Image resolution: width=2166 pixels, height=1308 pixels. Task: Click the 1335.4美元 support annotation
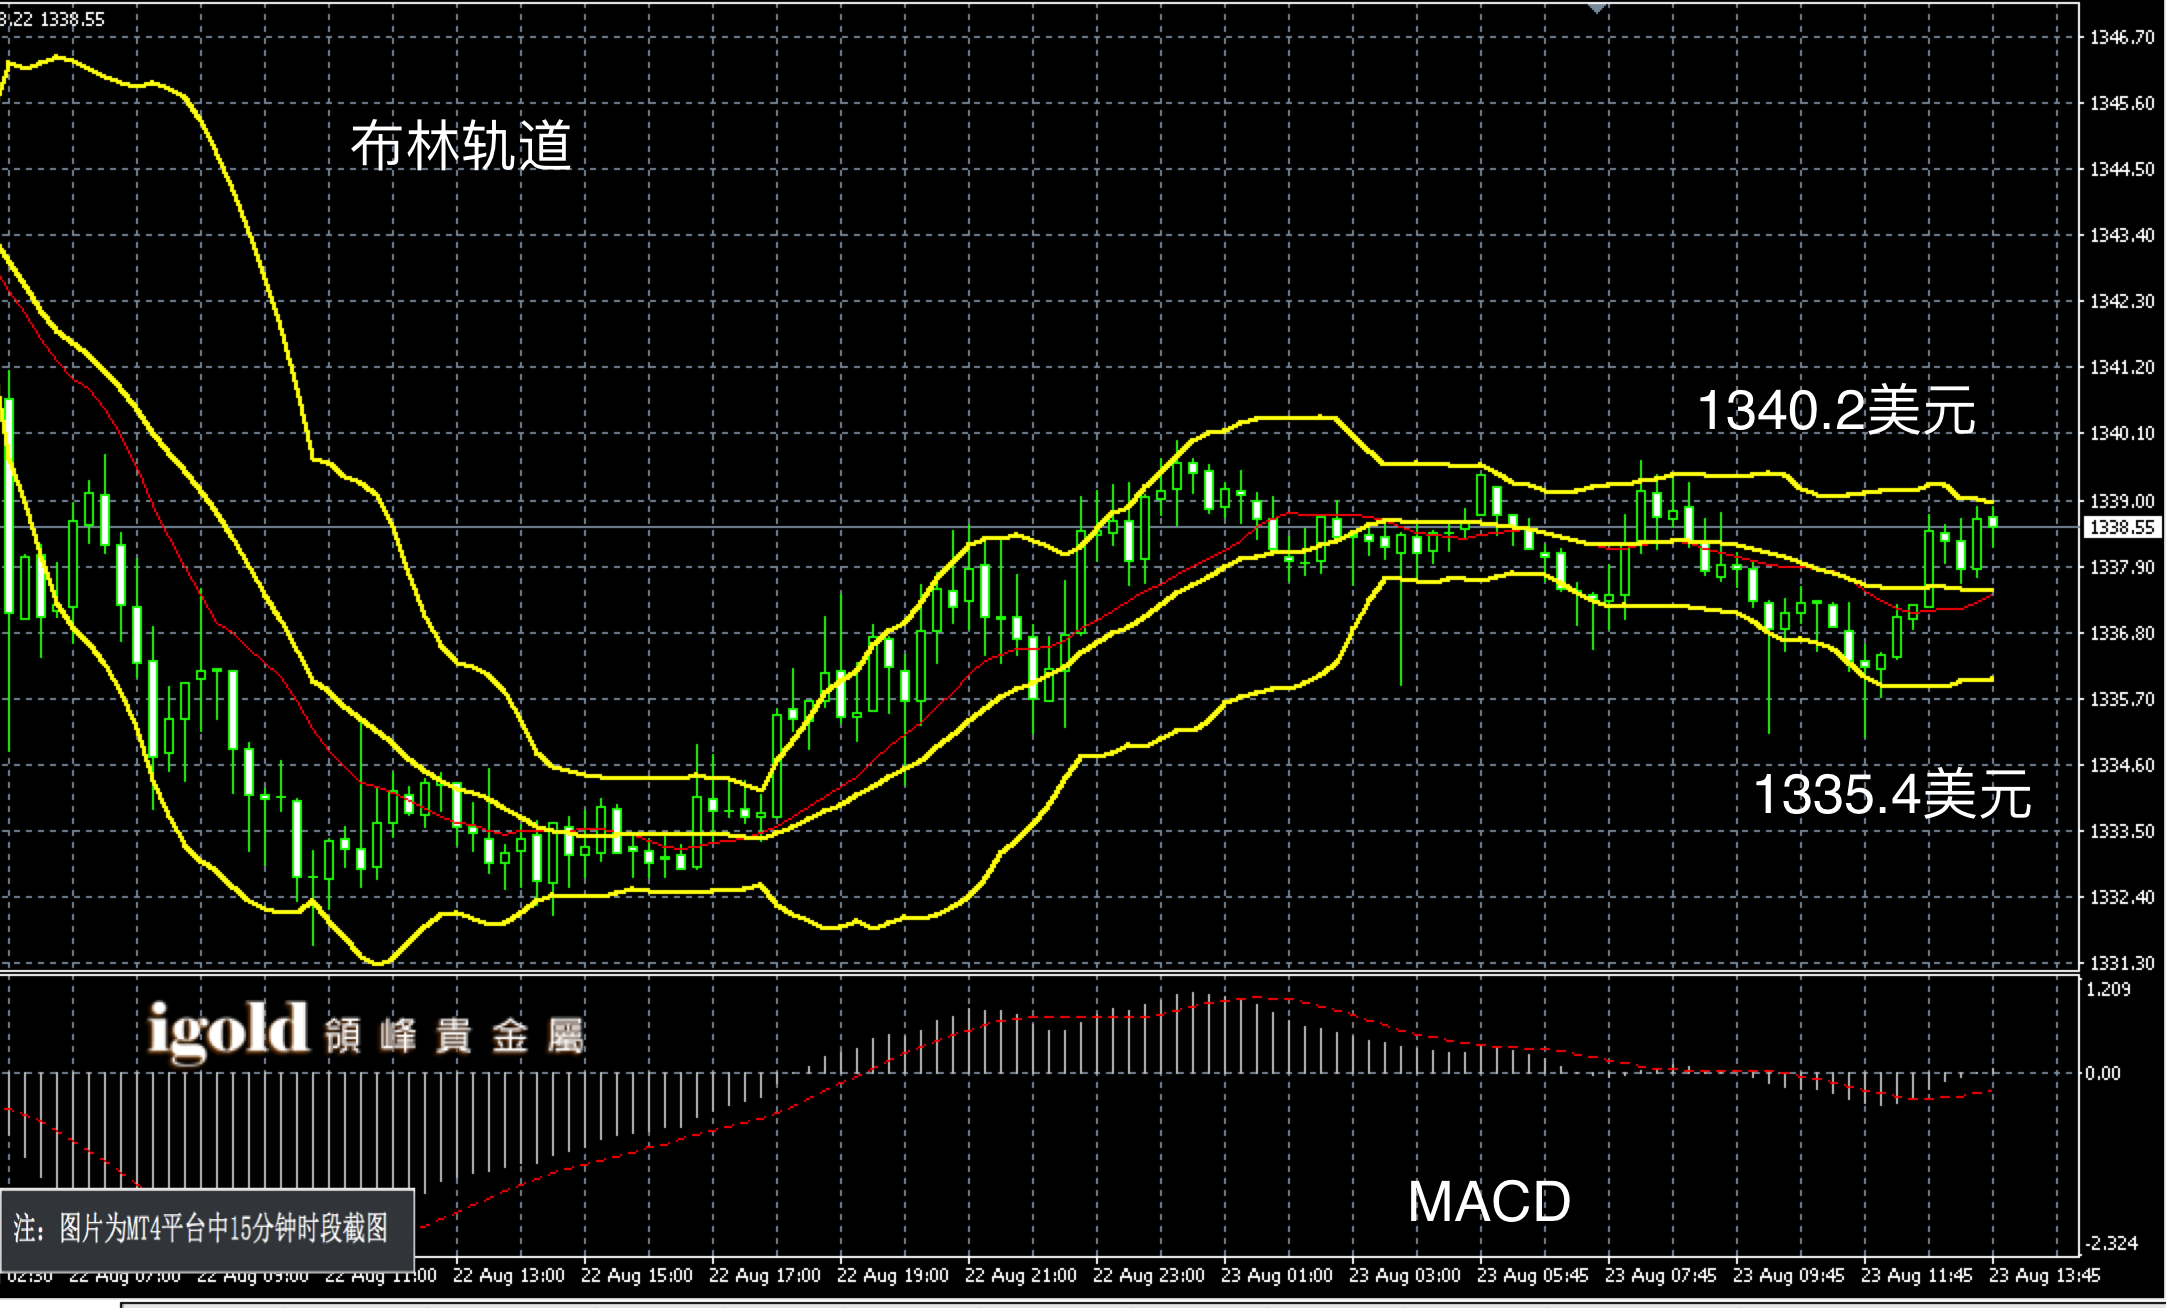1892,795
